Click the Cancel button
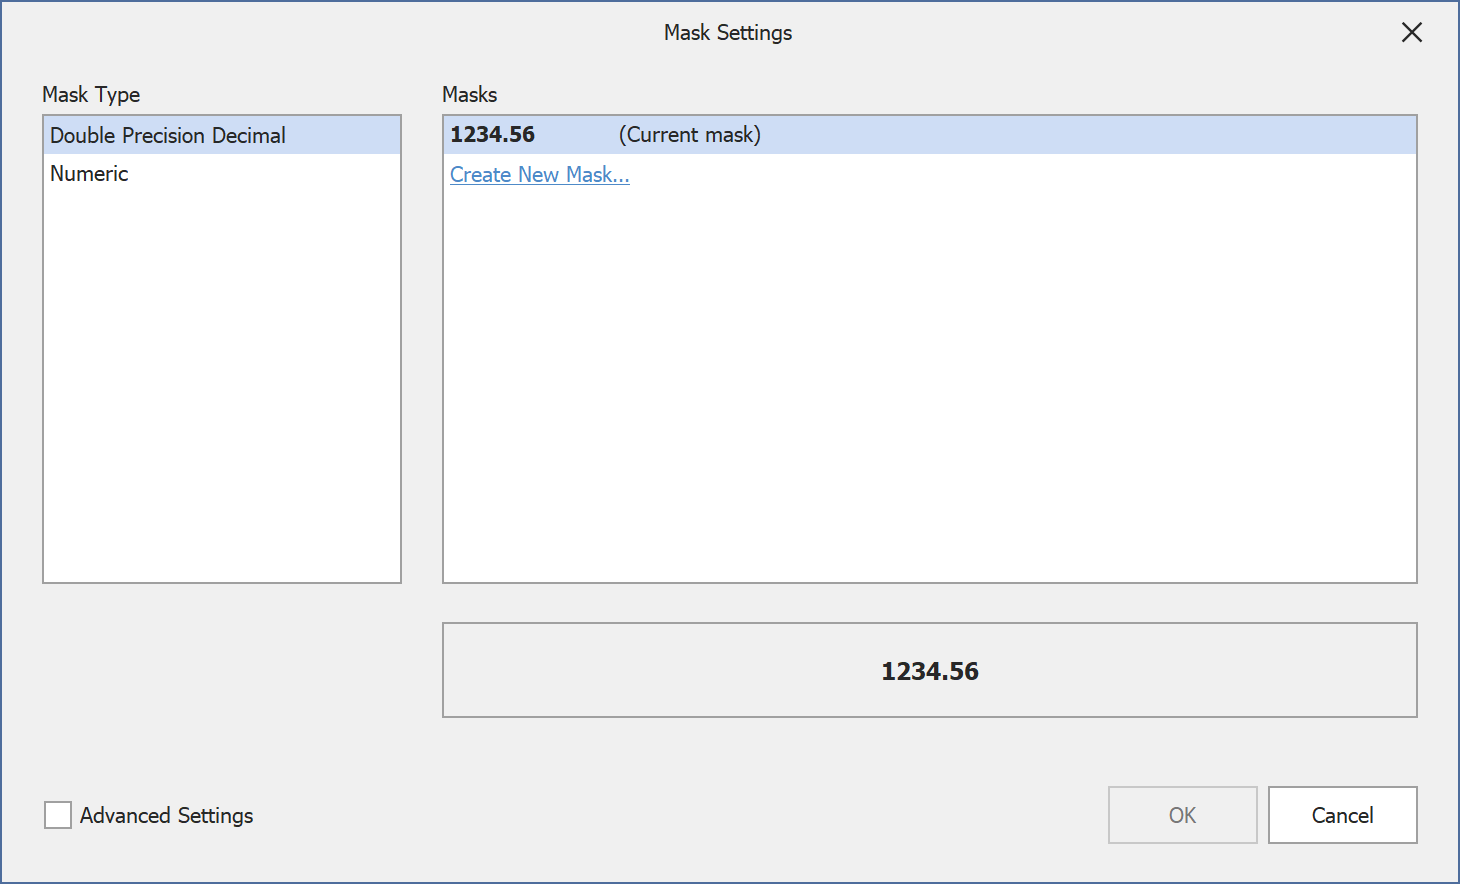The image size is (1460, 884). tap(1343, 815)
